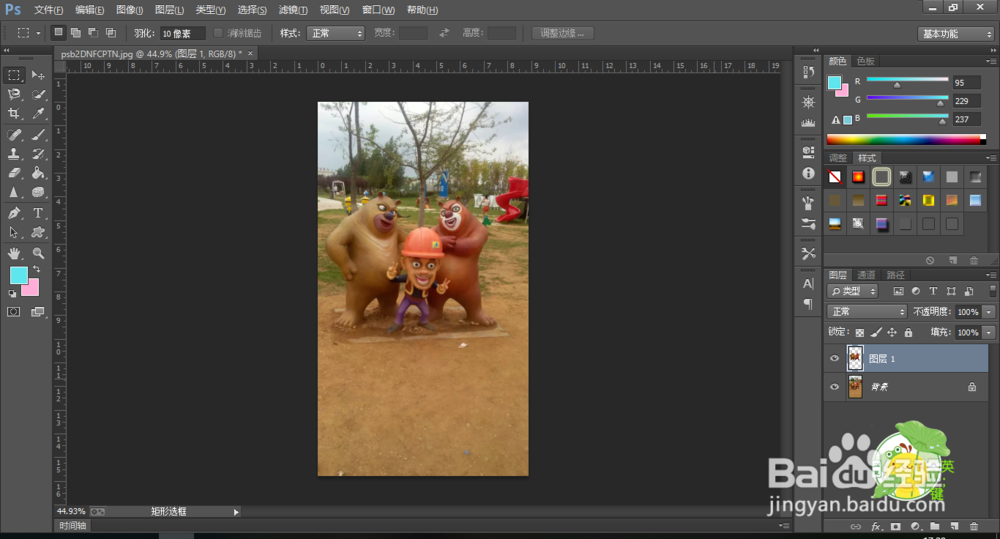1000x539 pixels.
Task: Select the Clone Stamp tool
Action: click(14, 154)
